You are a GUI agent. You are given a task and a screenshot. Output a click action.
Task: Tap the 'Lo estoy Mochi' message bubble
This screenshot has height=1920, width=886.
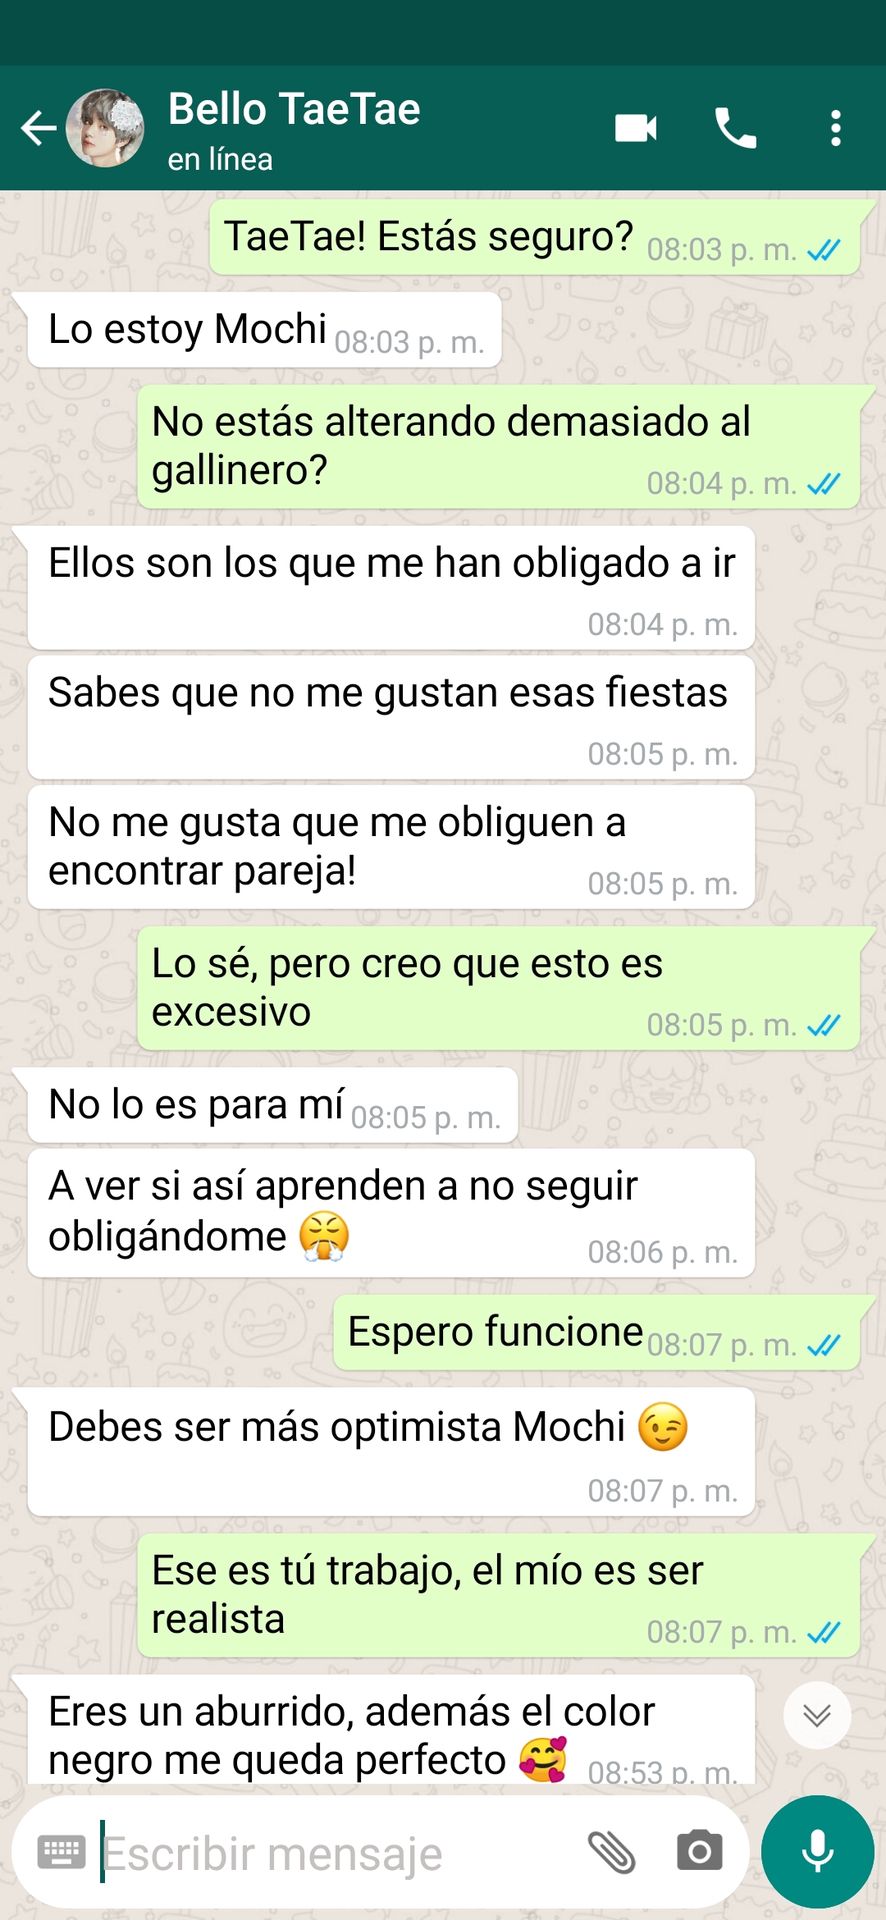[x=265, y=330]
